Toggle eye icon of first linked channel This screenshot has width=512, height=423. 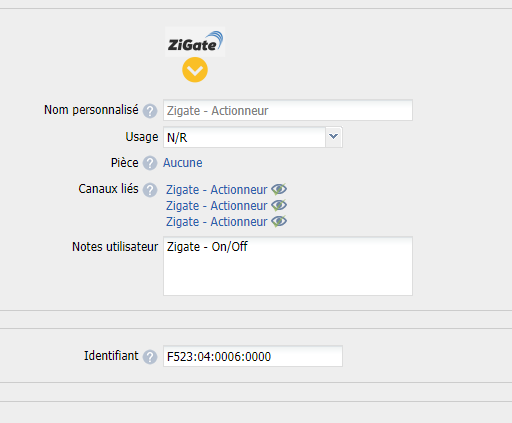279,189
